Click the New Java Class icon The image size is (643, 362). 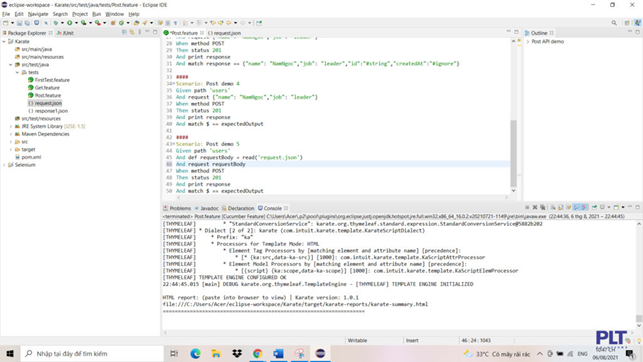pyautogui.click(x=121, y=23)
